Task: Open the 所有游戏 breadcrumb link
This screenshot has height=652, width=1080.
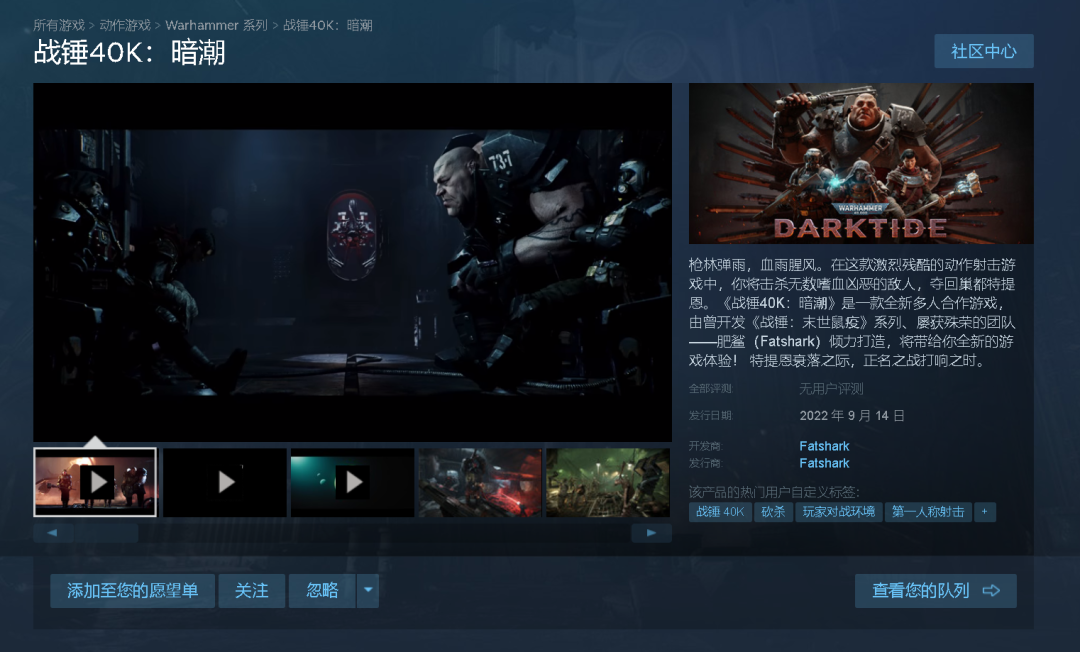Action: click(x=59, y=25)
